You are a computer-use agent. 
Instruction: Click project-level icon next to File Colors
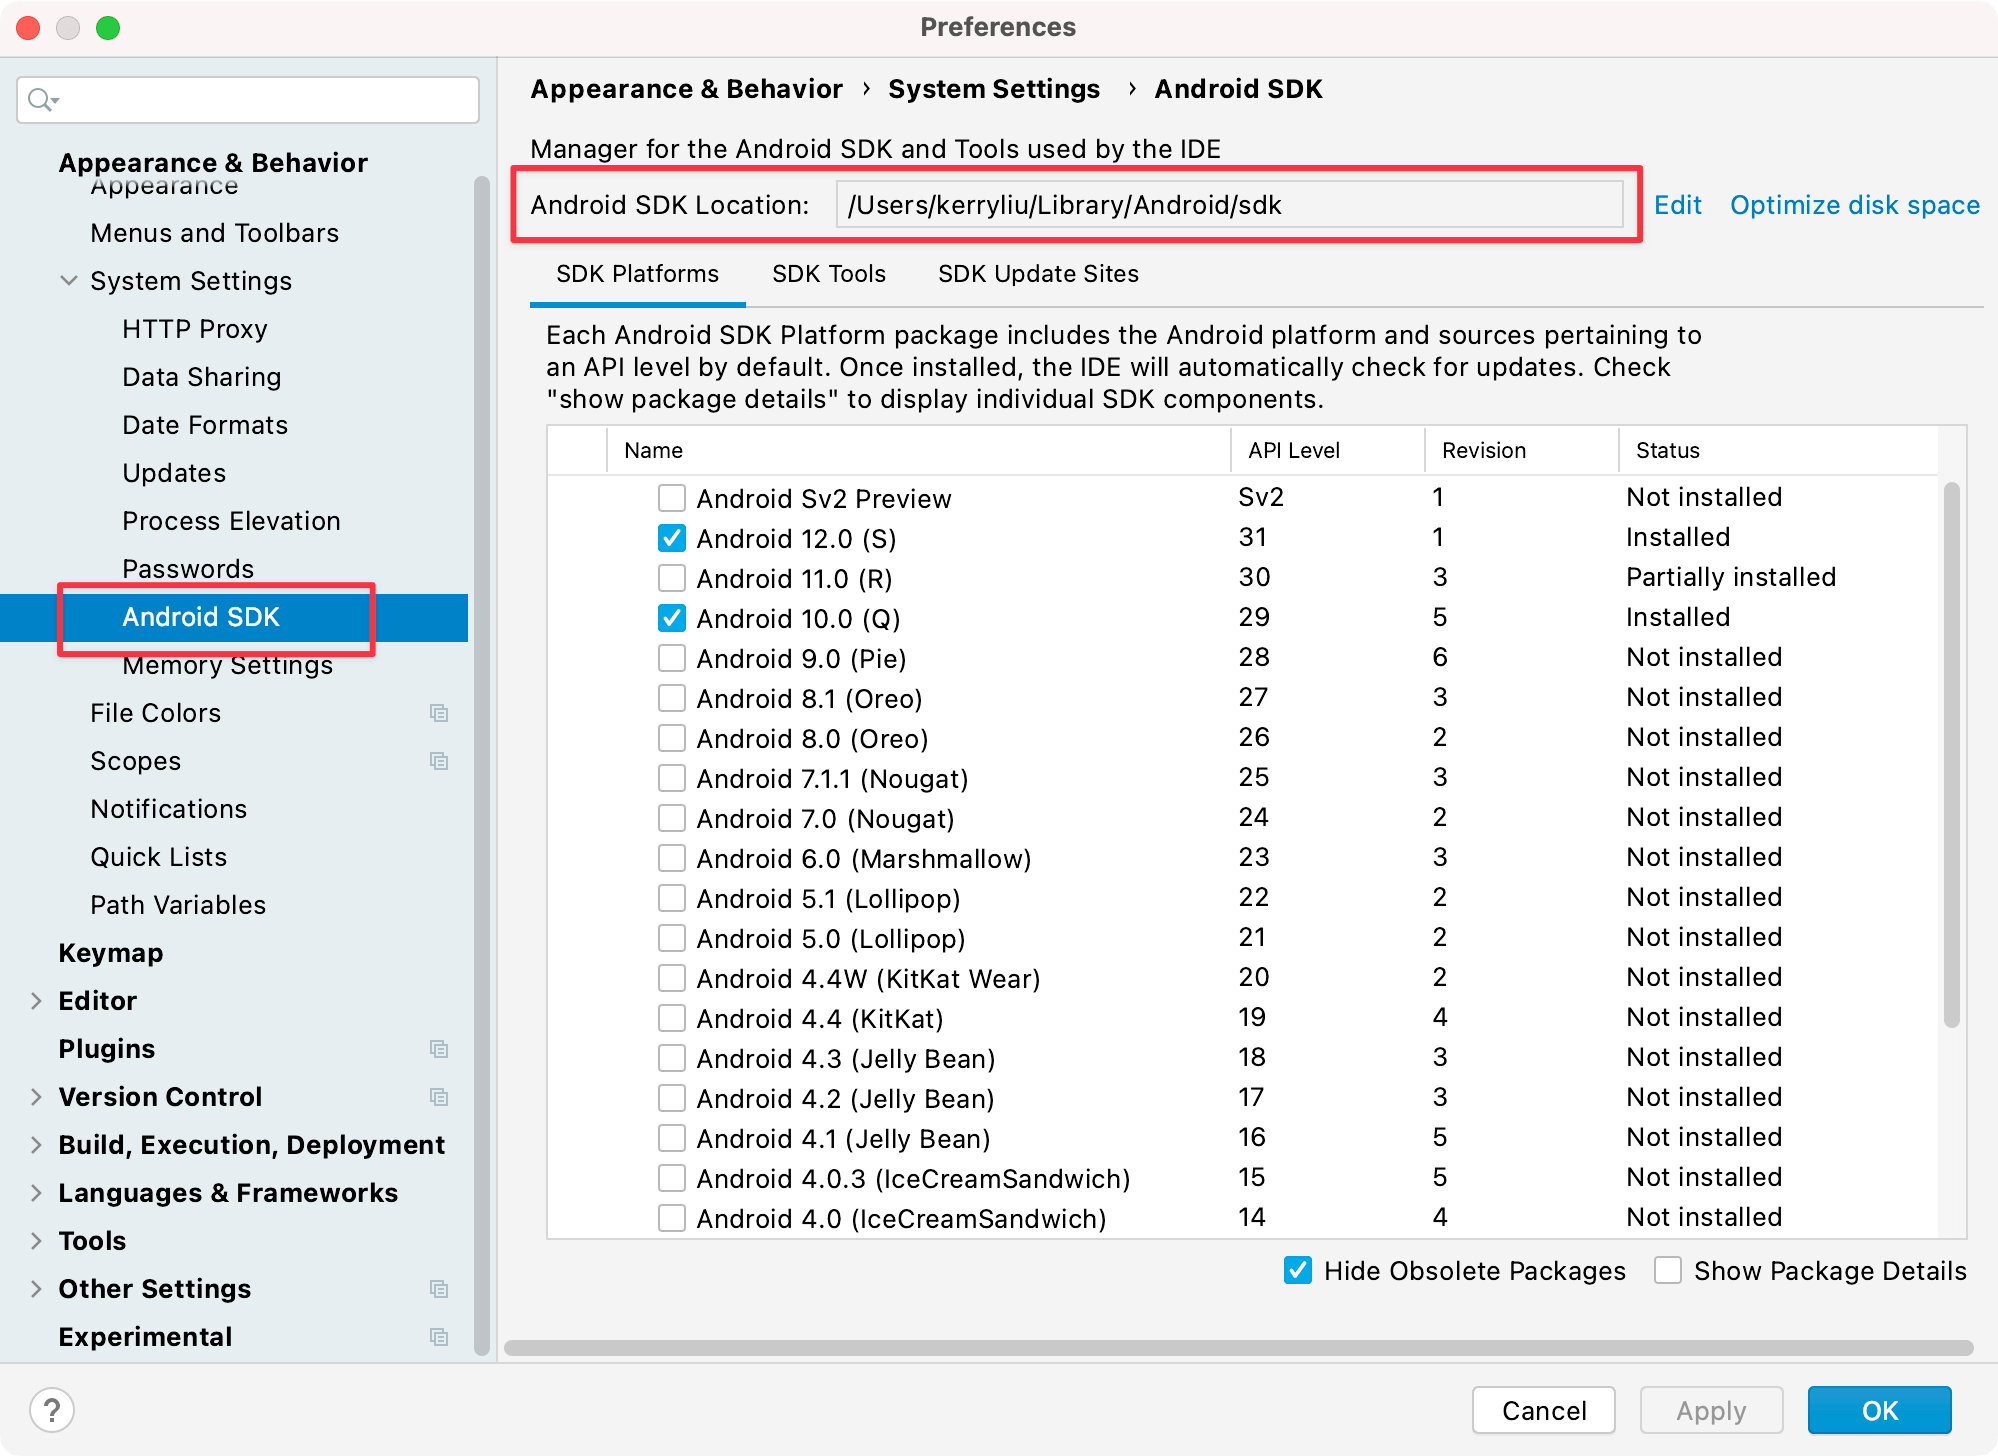[438, 713]
